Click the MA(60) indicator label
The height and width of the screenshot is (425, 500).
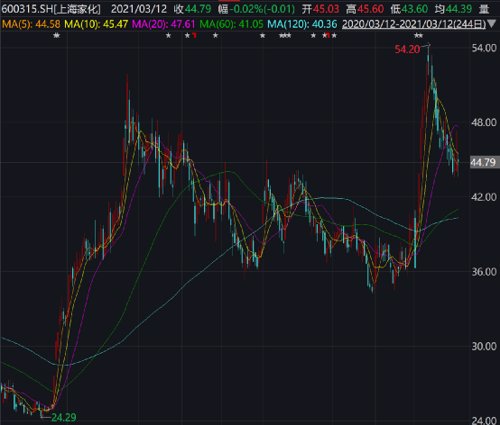pyautogui.click(x=231, y=24)
